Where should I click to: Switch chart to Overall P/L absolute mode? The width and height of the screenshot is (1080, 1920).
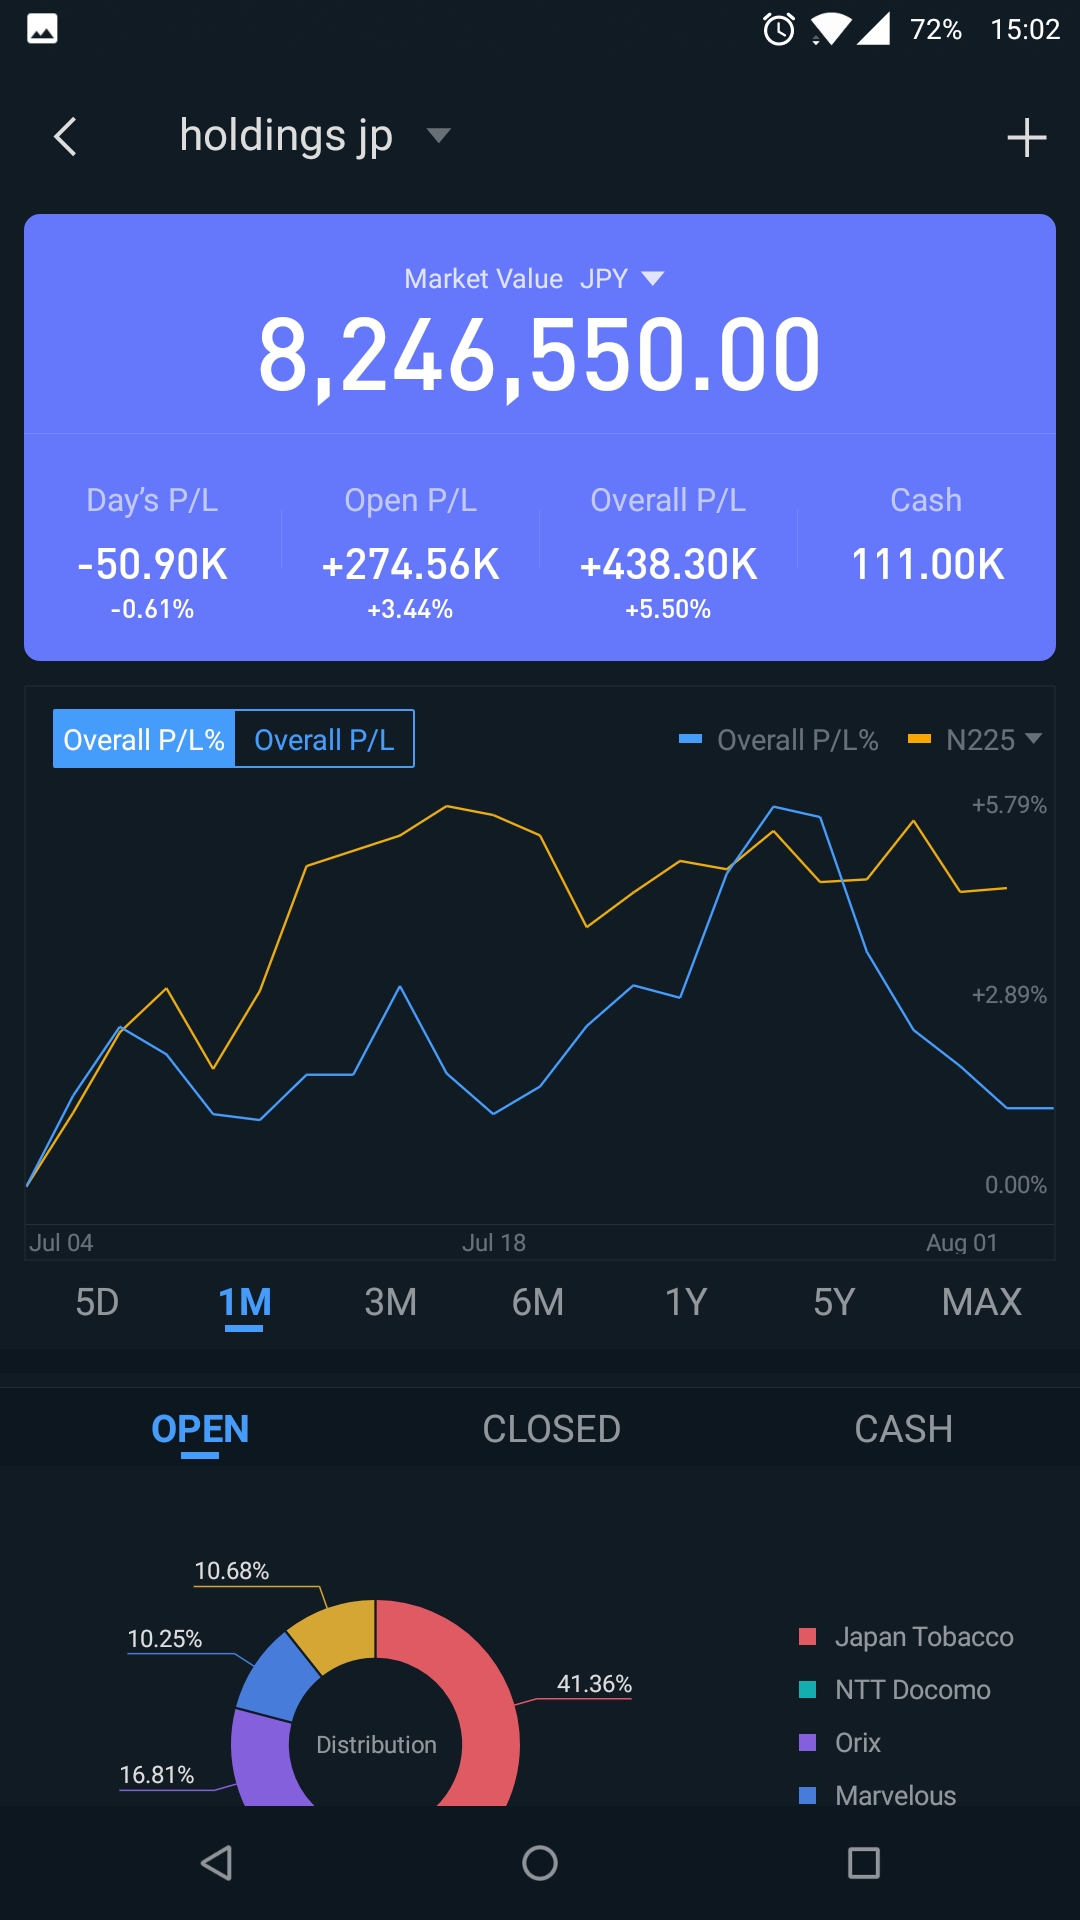point(324,740)
